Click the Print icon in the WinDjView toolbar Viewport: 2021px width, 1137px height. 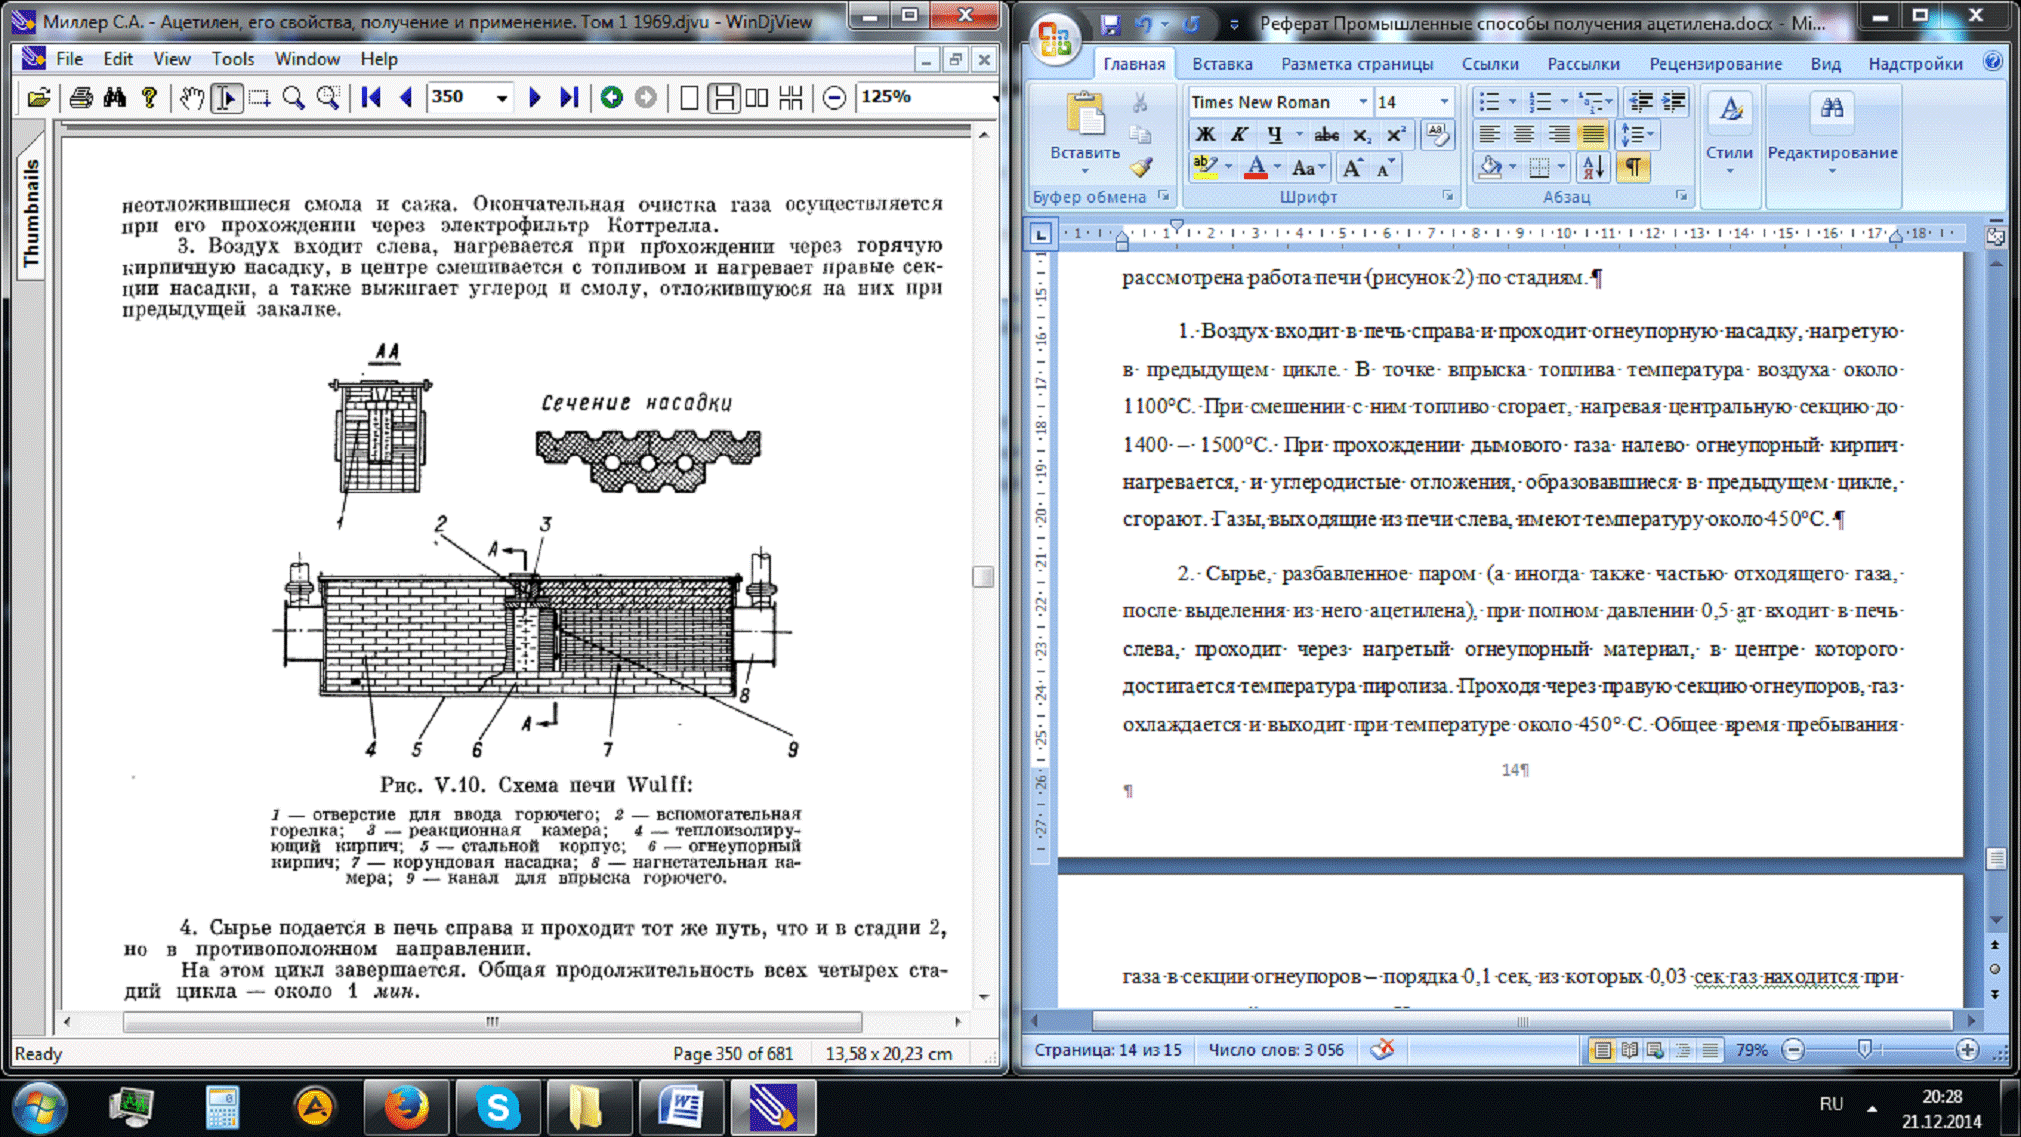81,97
